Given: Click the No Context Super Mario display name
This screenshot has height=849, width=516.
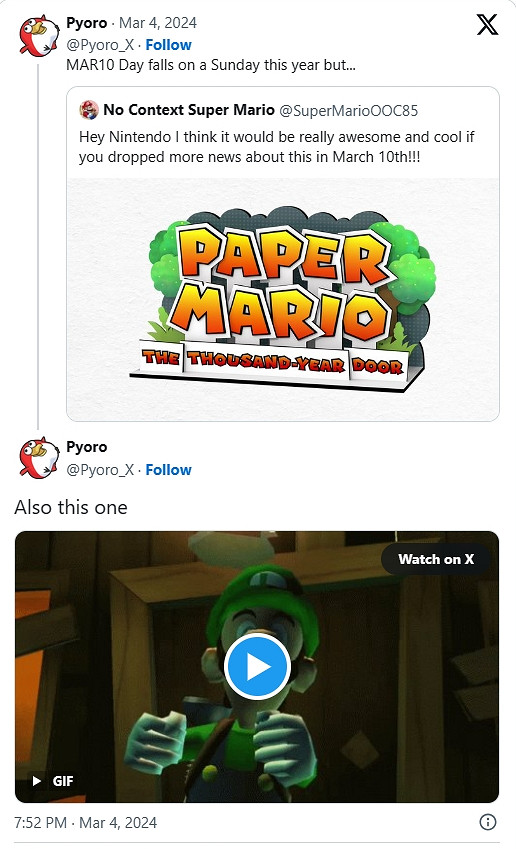Looking at the screenshot, I should [x=189, y=110].
